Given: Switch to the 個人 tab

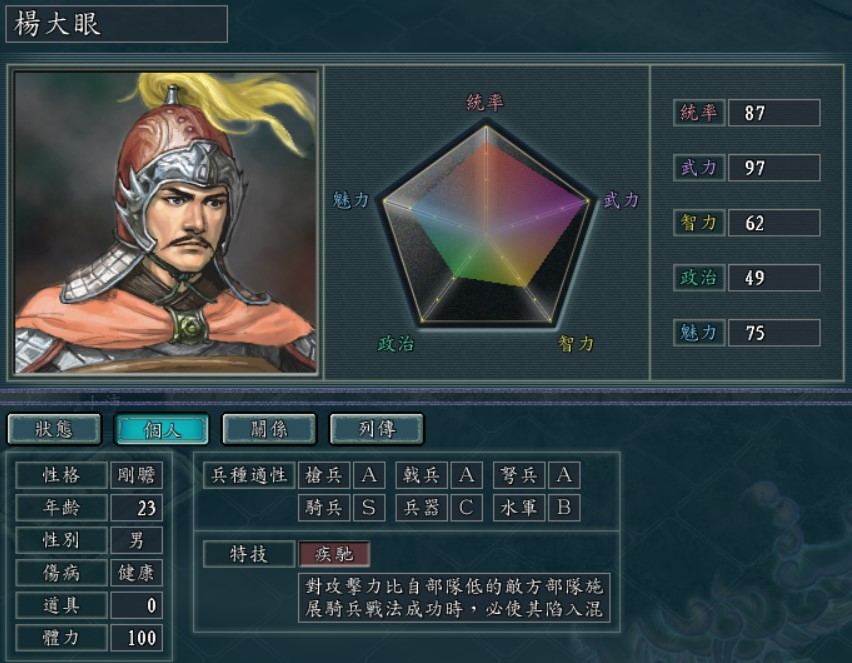Looking at the screenshot, I should [161, 429].
